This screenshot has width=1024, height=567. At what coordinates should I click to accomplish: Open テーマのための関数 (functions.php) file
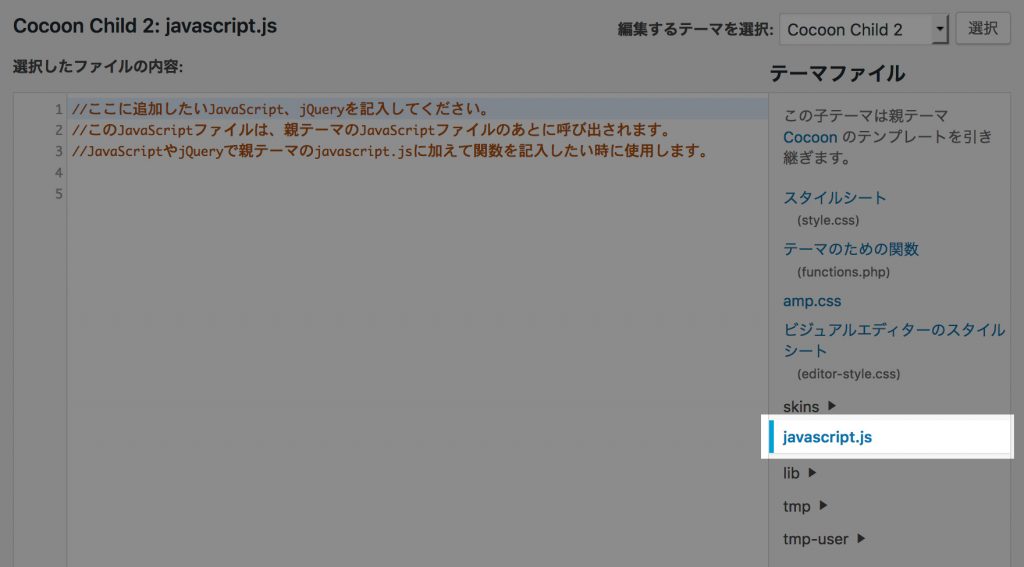[x=850, y=249]
